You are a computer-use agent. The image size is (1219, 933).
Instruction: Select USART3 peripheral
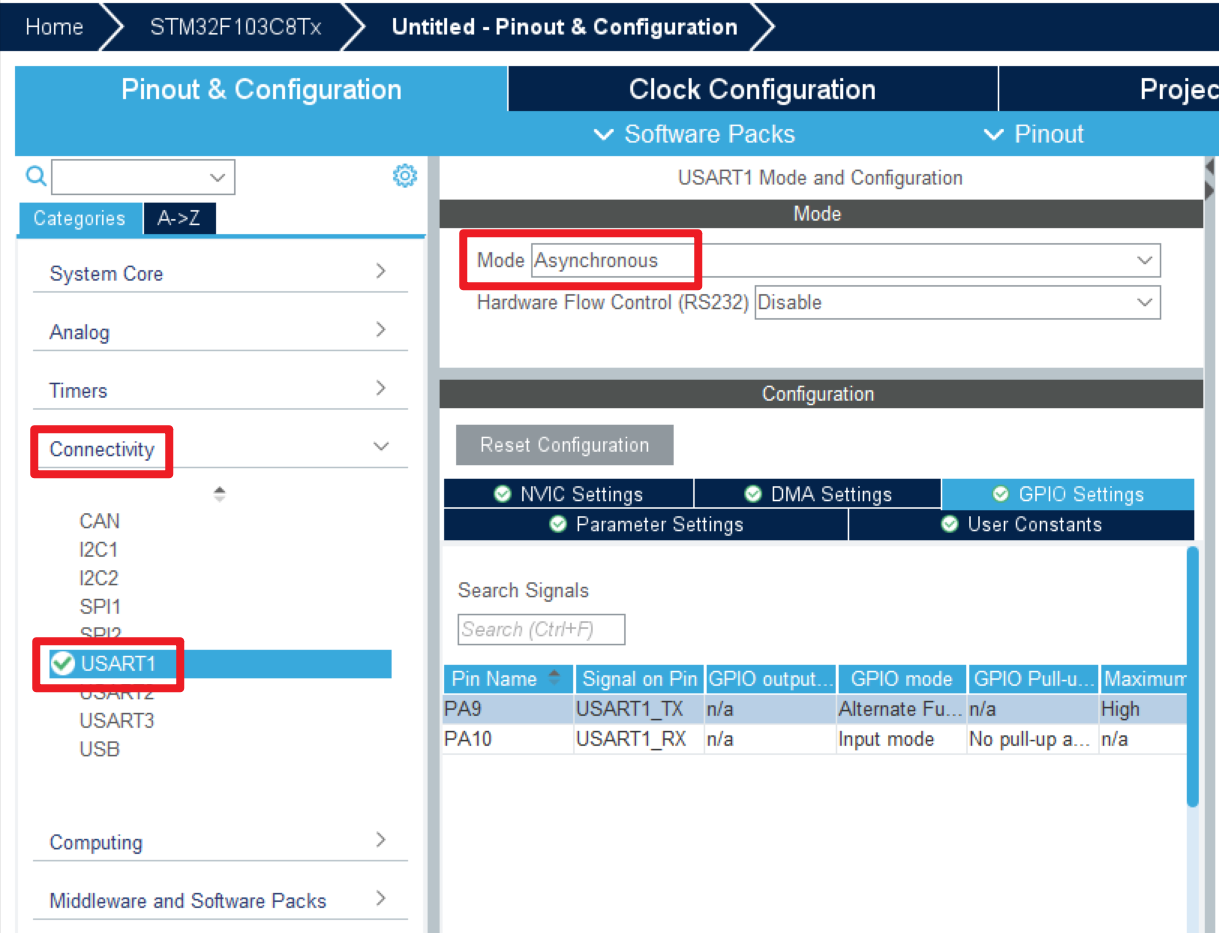tap(117, 720)
